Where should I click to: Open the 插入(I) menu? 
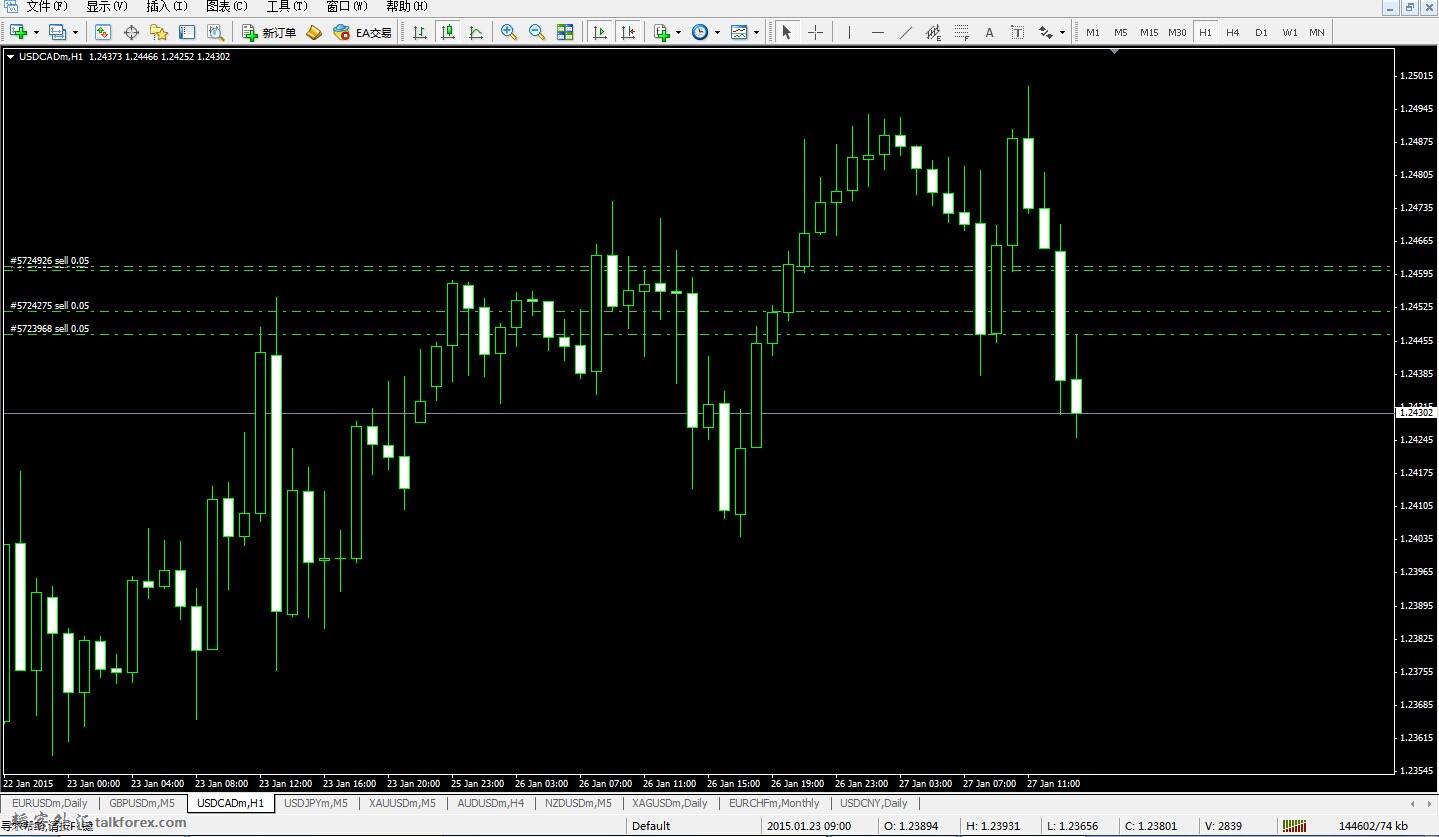167,6
